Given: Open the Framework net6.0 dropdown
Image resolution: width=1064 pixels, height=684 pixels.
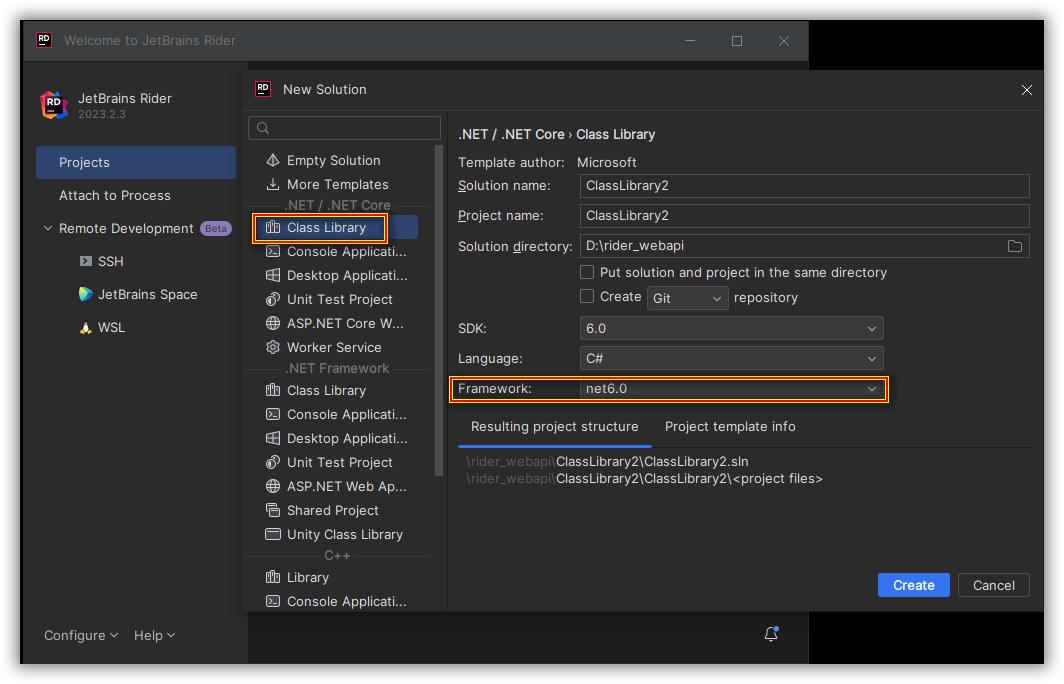Looking at the screenshot, I should click(x=731, y=389).
